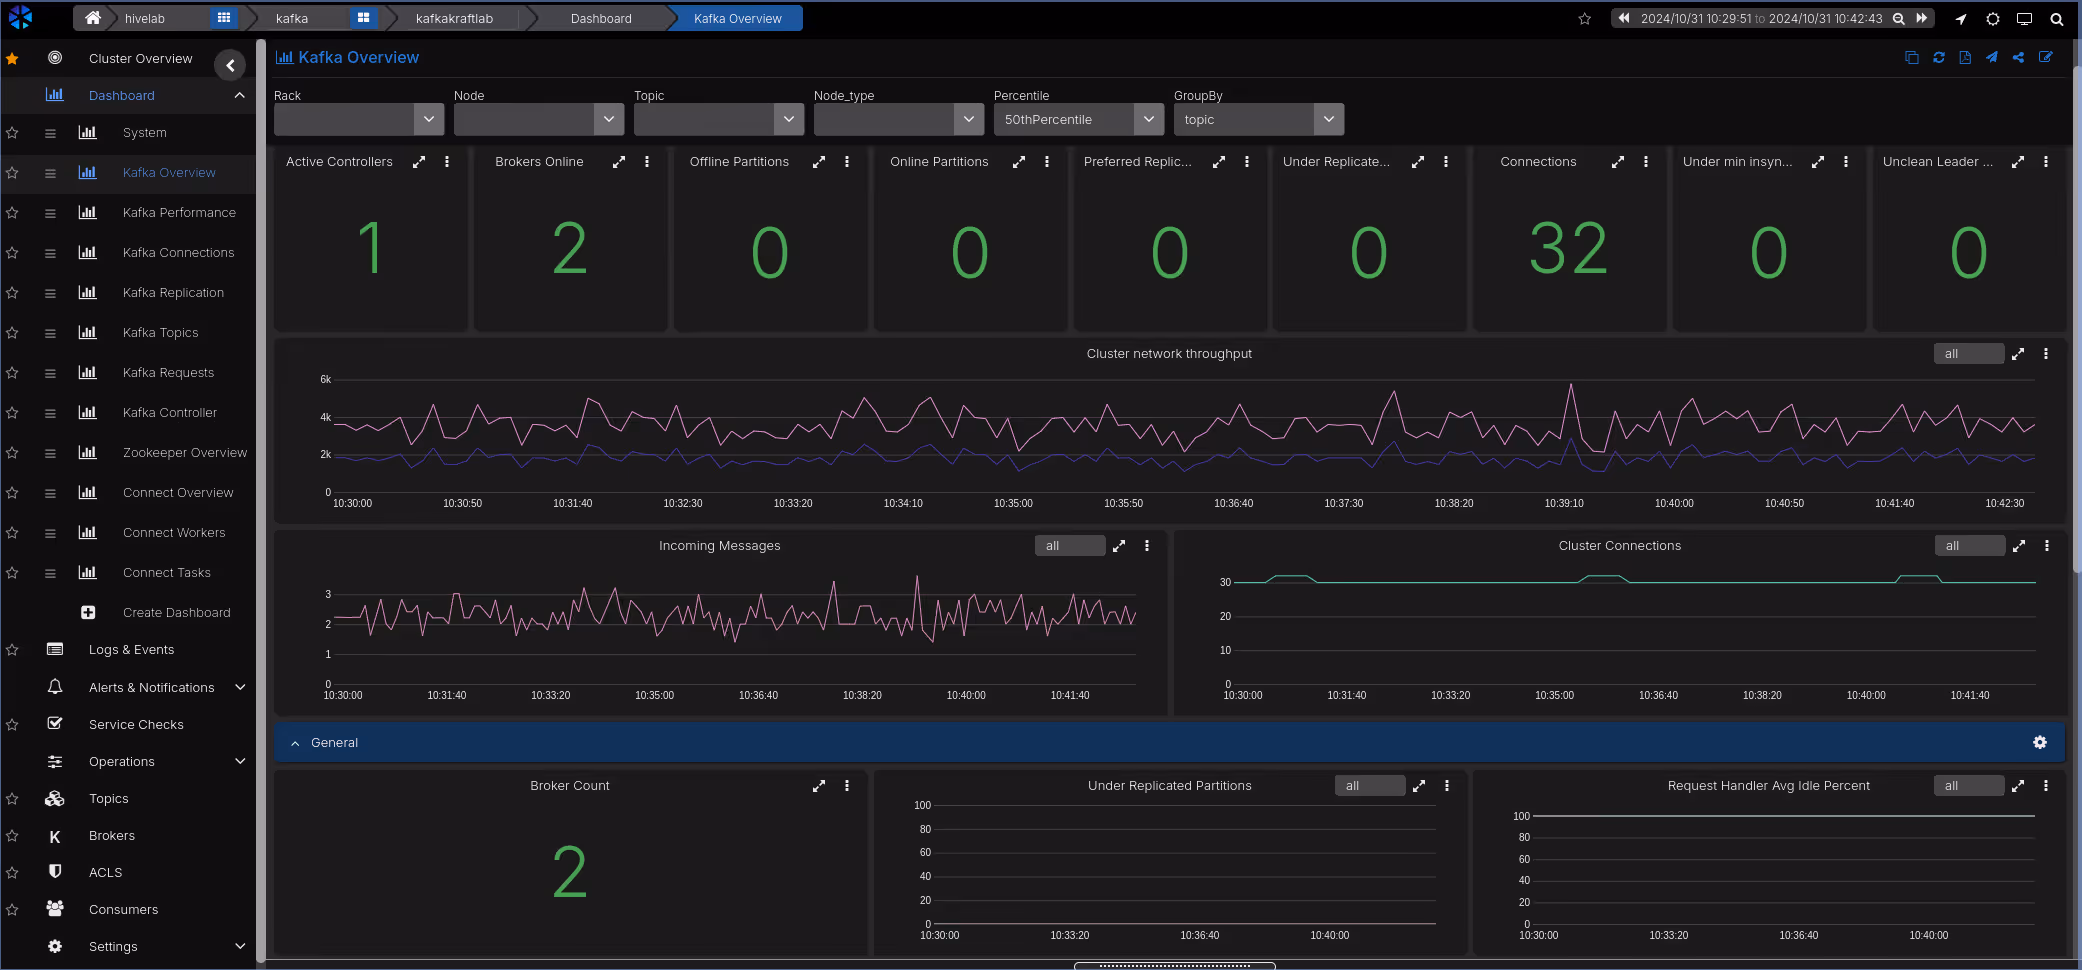This screenshot has width=2082, height=970.
Task: Expand the Connections panel to fullscreen
Action: [x=1617, y=162]
